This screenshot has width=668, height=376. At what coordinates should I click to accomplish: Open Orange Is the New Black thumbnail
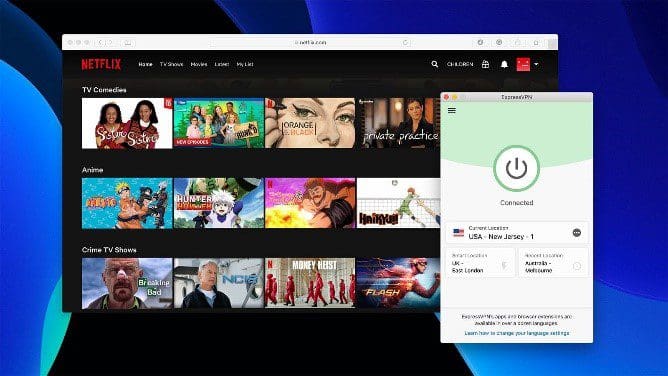coord(310,123)
